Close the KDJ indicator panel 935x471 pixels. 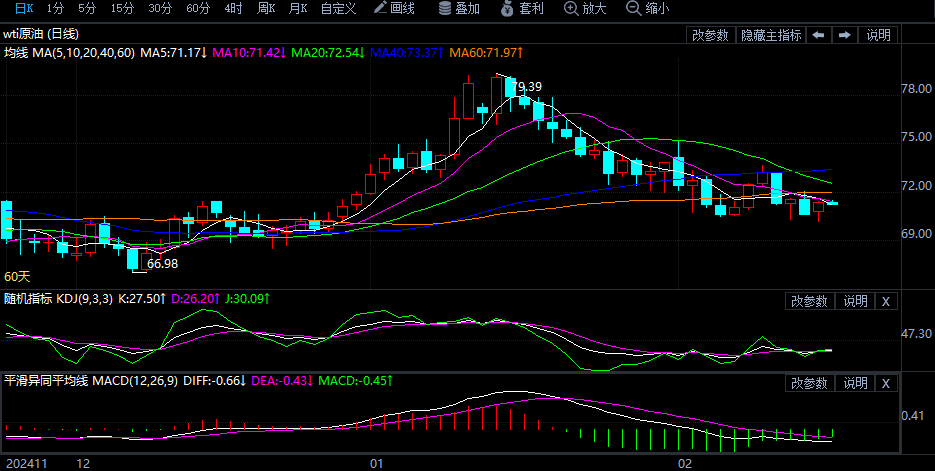point(885,301)
